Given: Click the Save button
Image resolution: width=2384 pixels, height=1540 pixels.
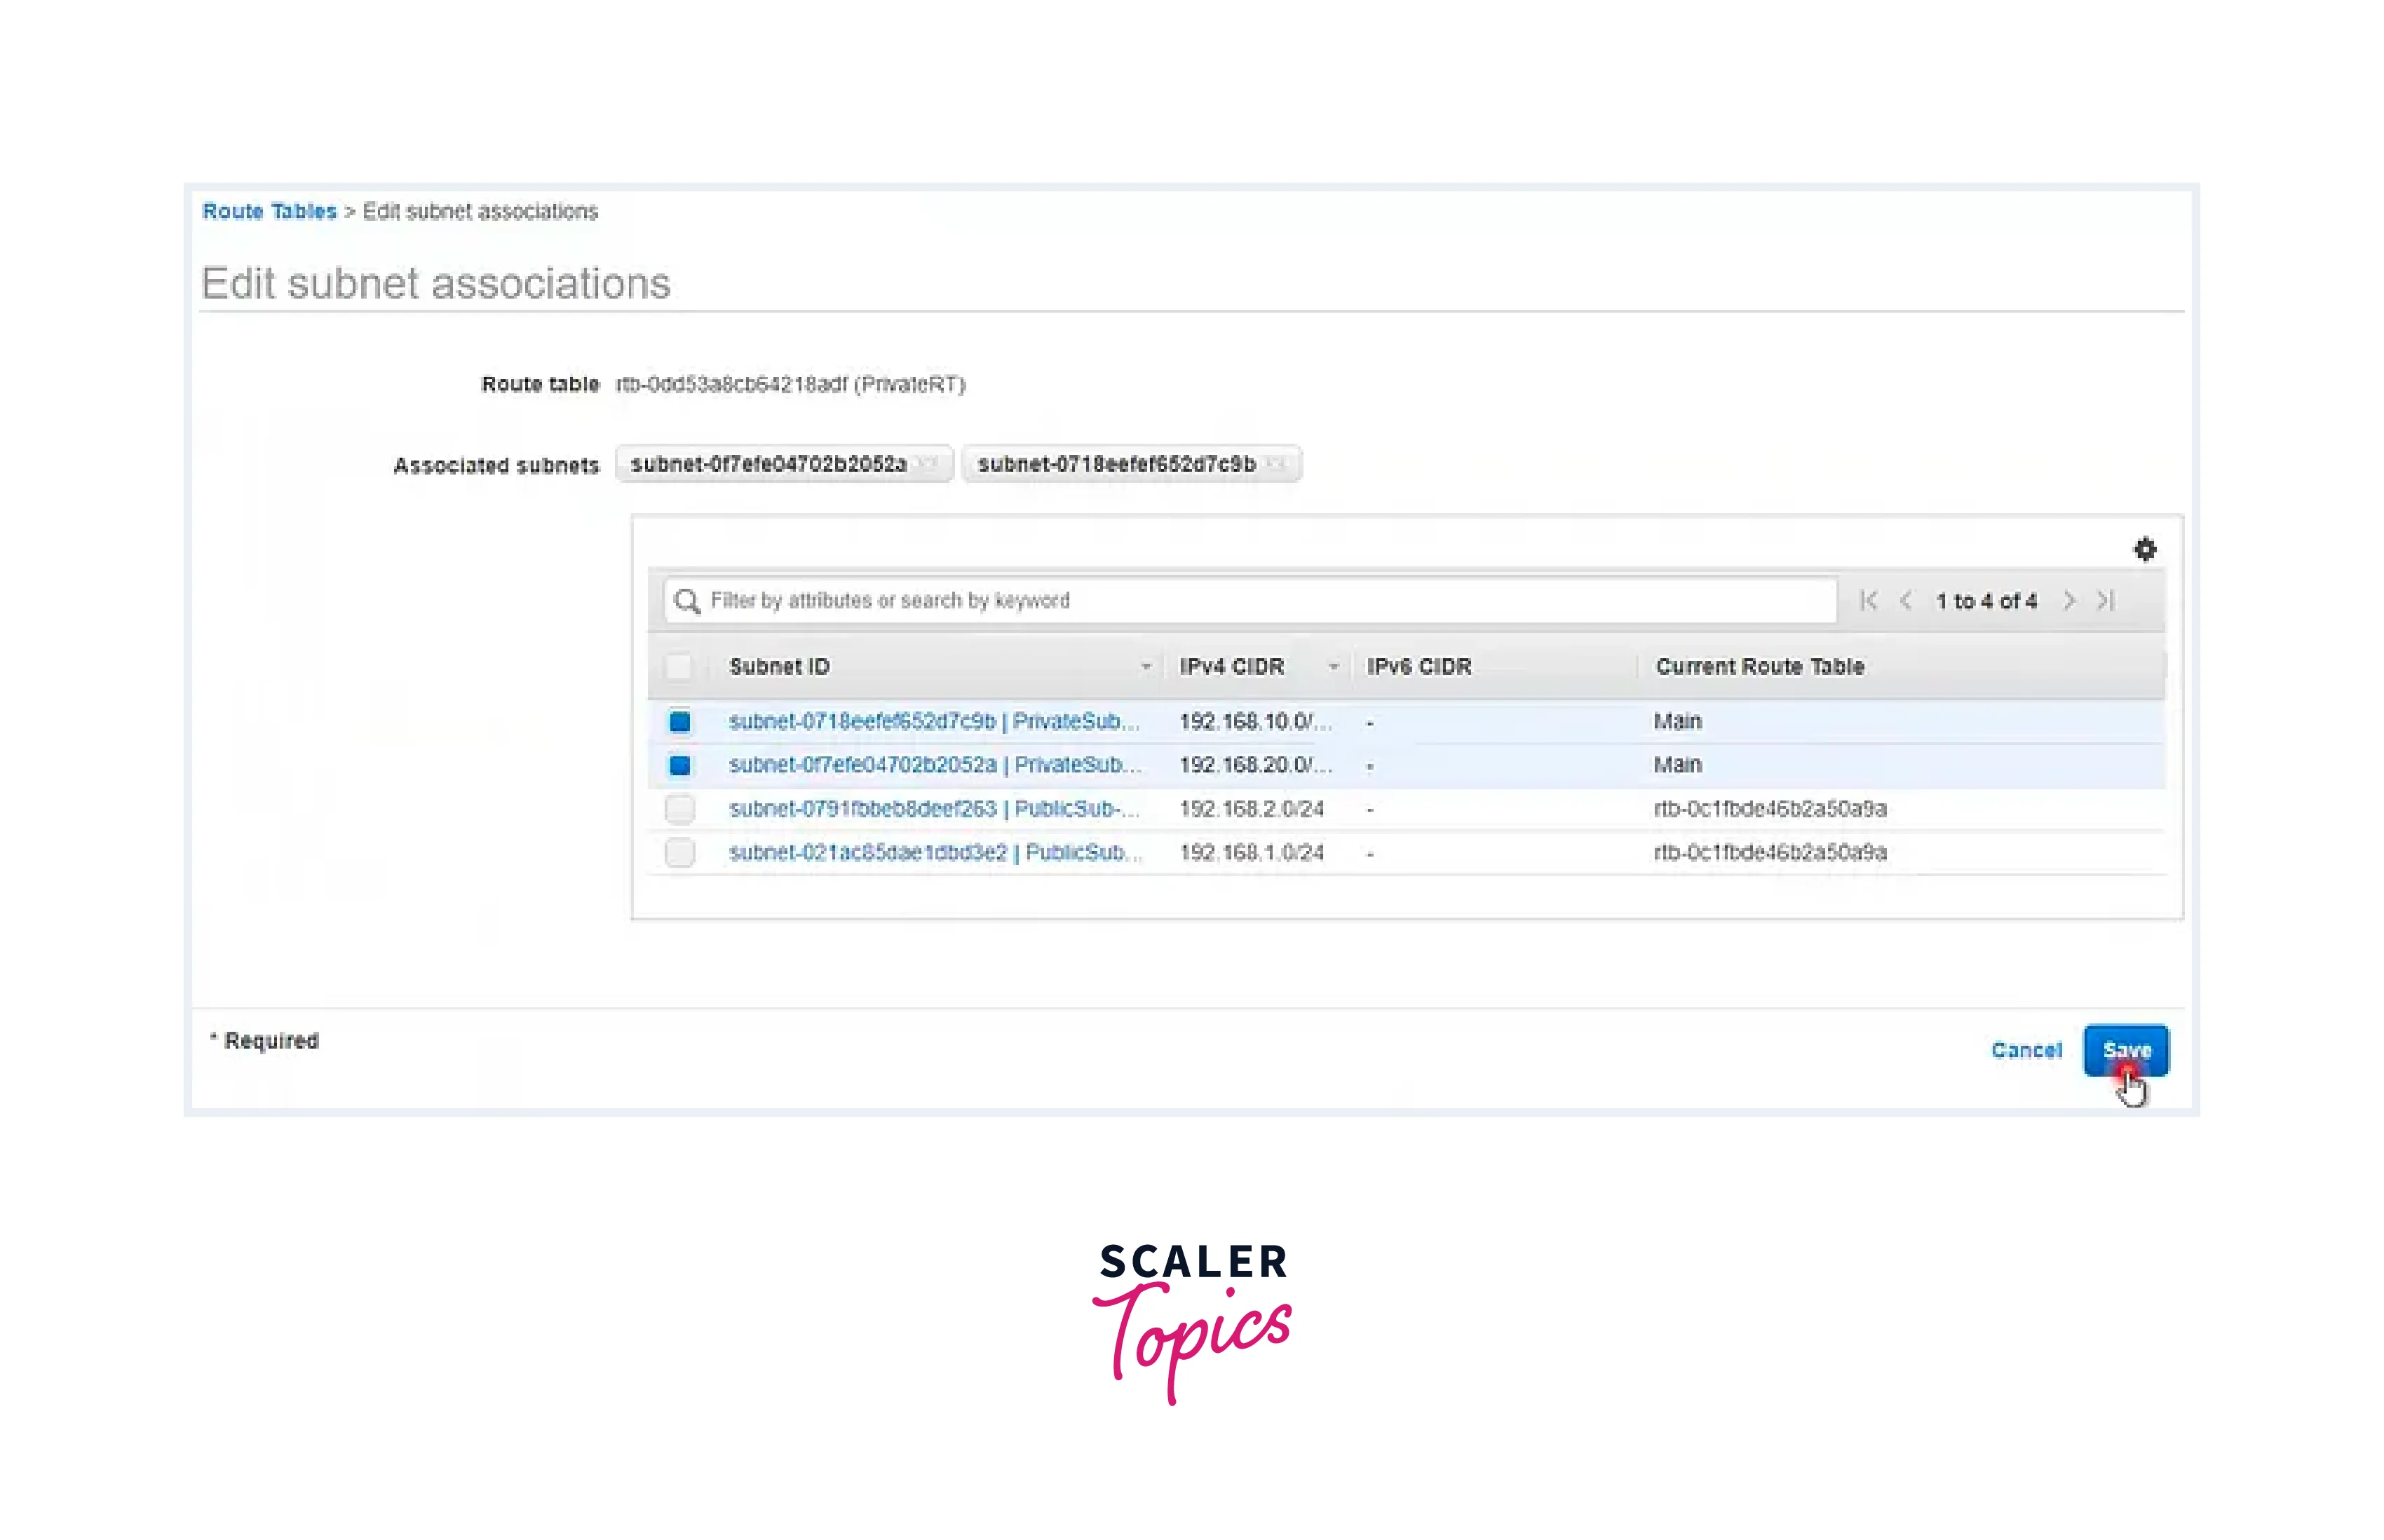Looking at the screenshot, I should point(2126,1050).
